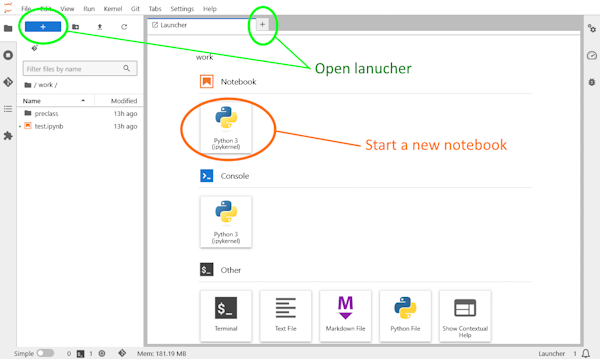Image resolution: width=600 pixels, height=360 pixels.
Task: Click the folder icon in the /work/ breadcrumb
Action: pos(28,85)
